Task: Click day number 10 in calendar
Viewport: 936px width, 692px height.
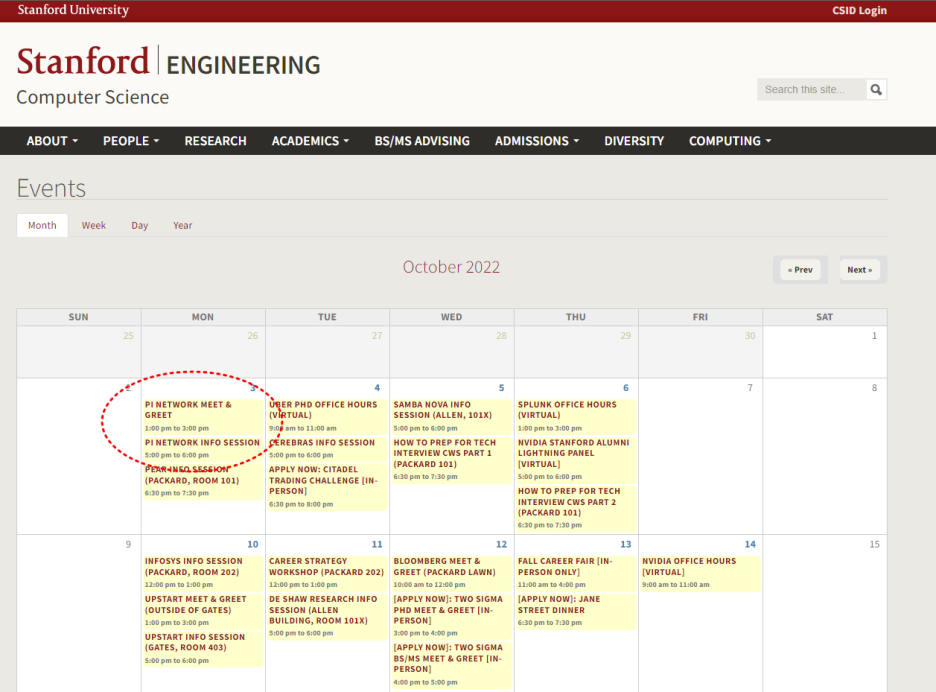Action: tap(253, 544)
